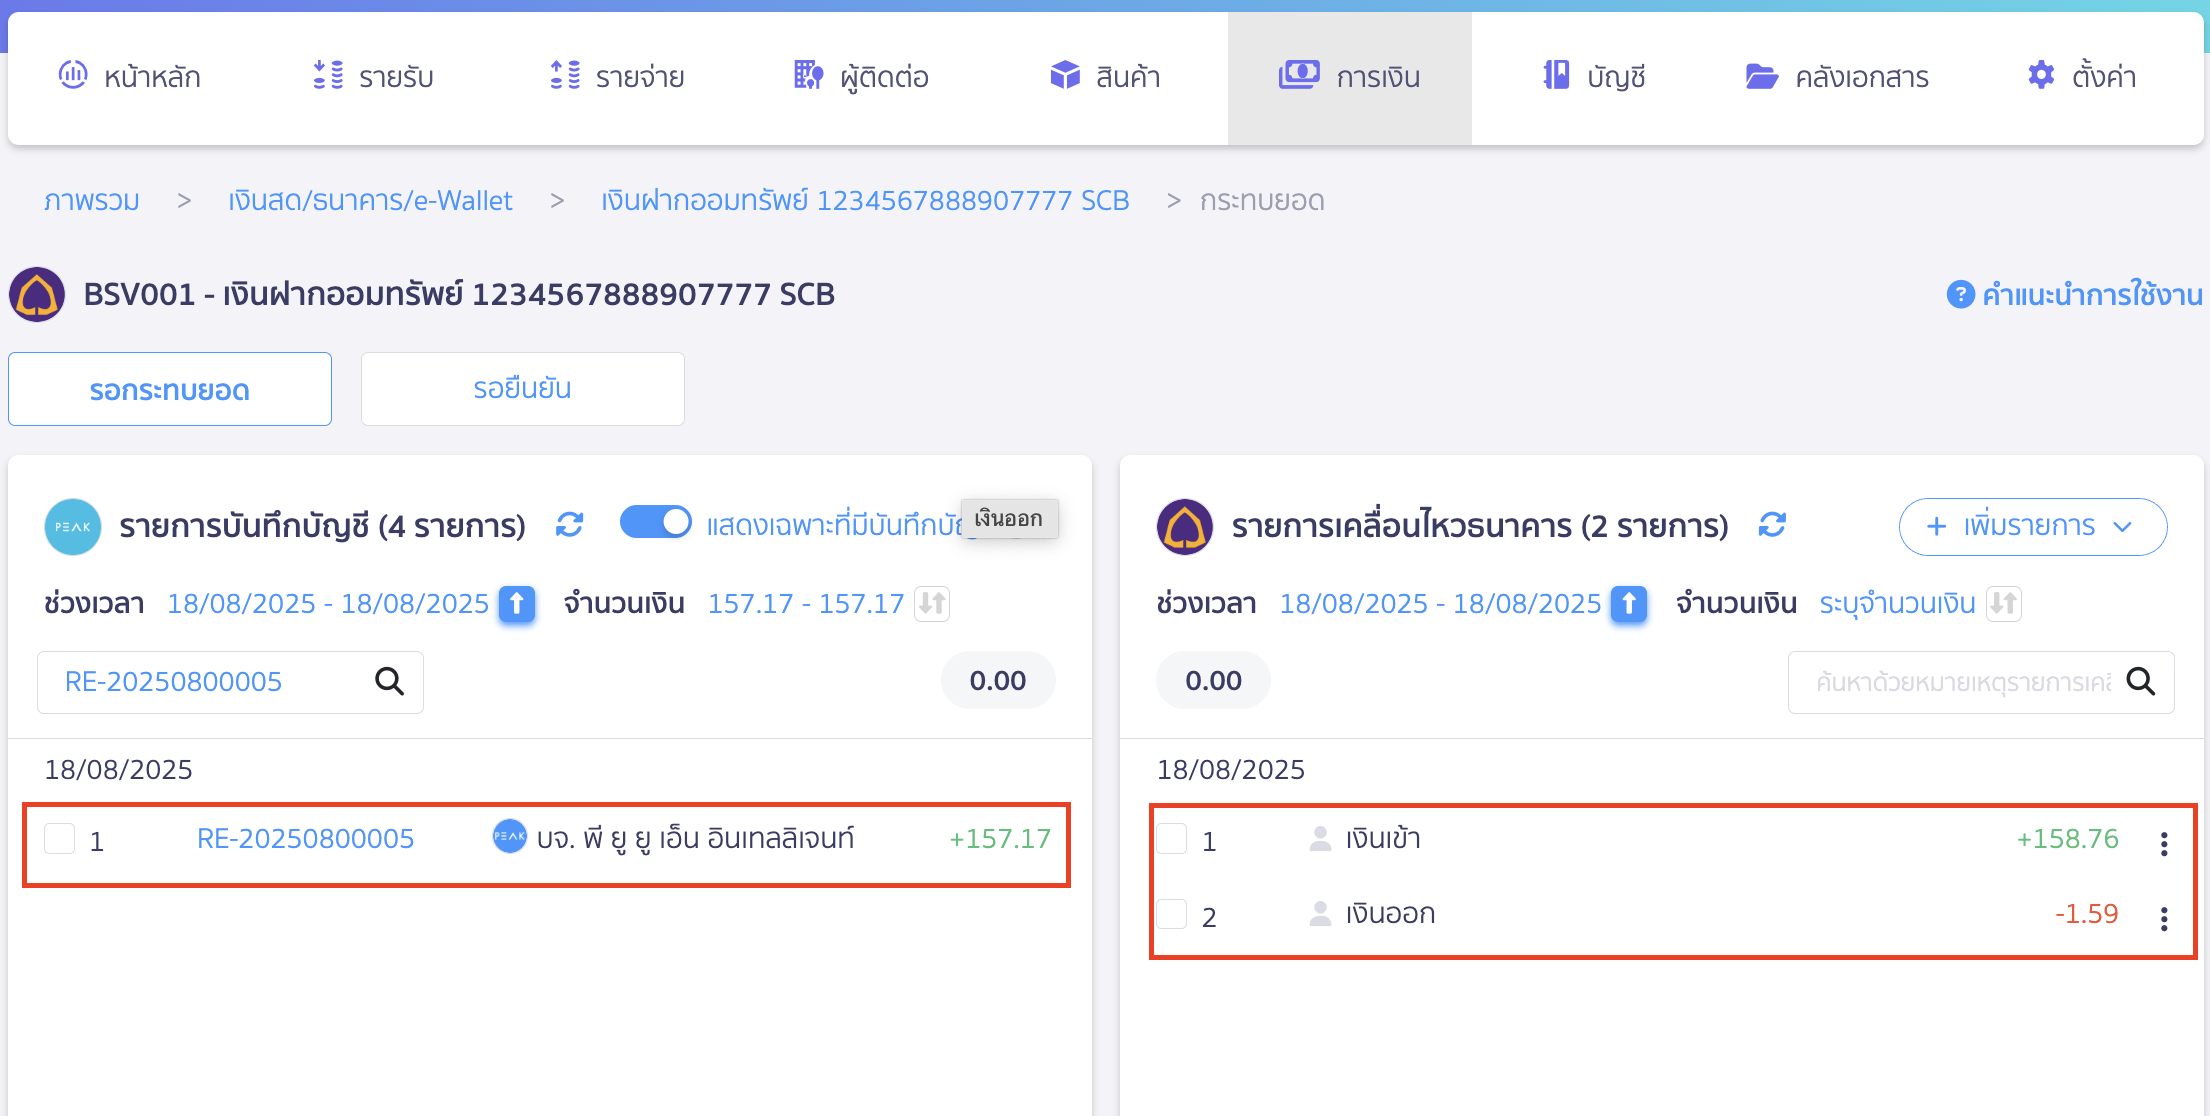Tick checkbox for เงินเข้า row
The image size is (2210, 1116).
[1172, 839]
